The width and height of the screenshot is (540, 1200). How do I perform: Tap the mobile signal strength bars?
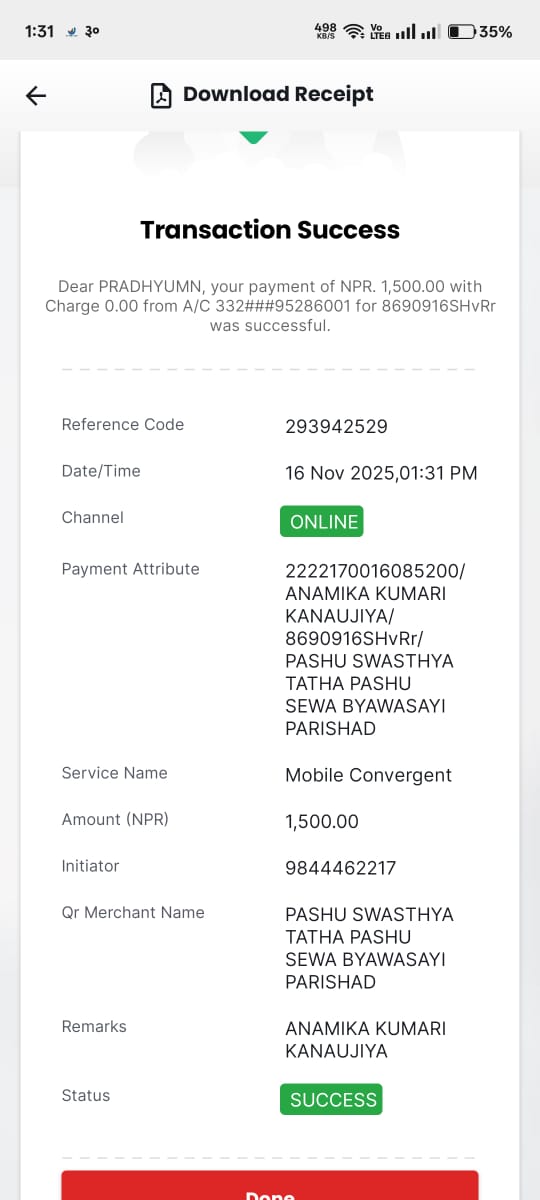point(417,31)
